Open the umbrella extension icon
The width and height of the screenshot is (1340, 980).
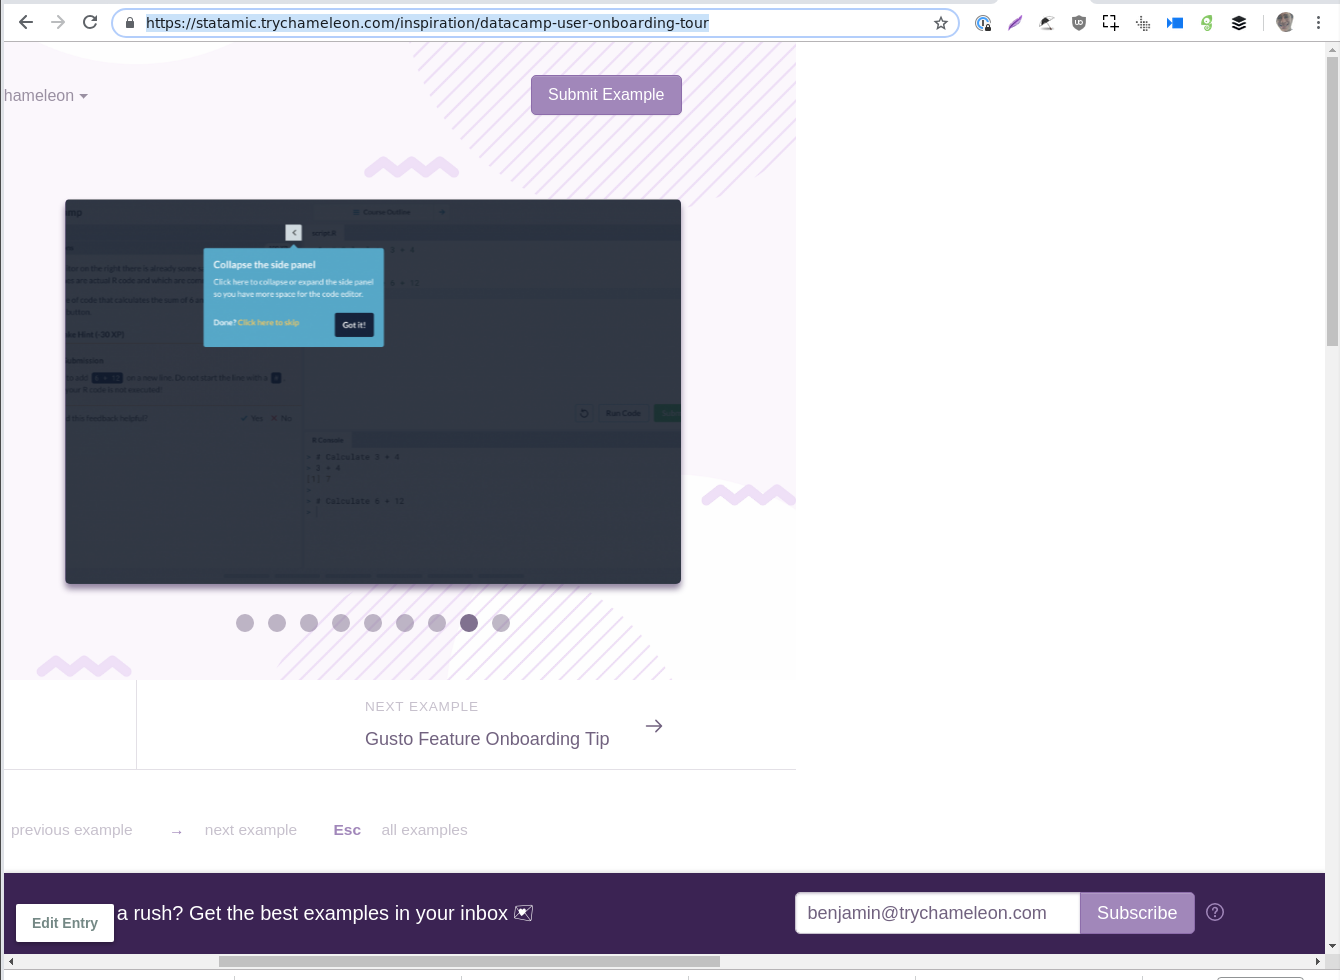point(1047,23)
